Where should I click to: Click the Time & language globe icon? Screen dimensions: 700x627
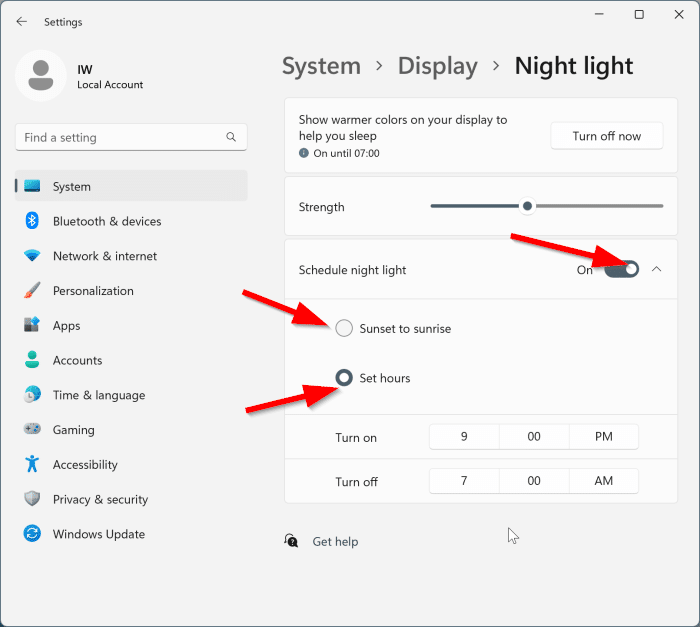pos(32,394)
